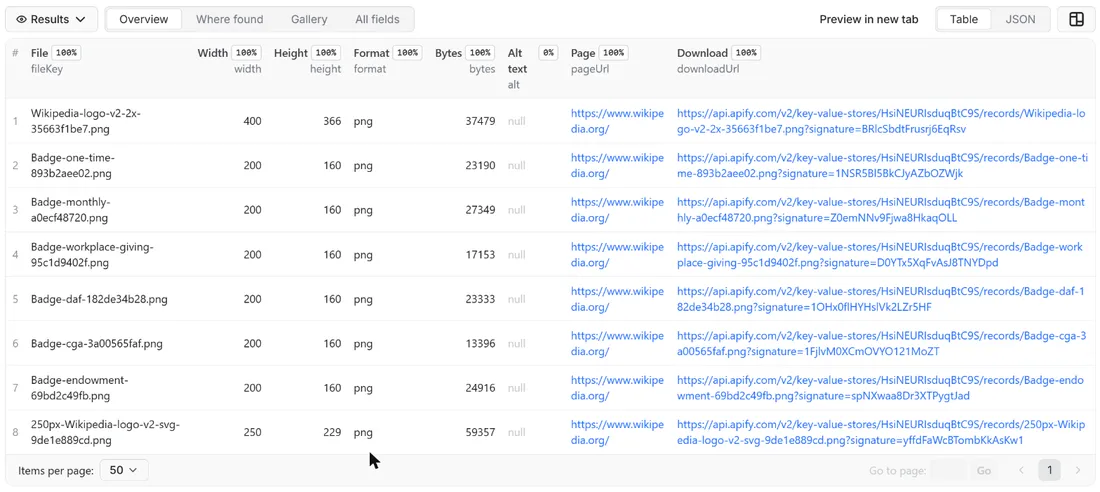Click the Alt text column header
The width and height of the screenshot is (1100, 492).
518,61
